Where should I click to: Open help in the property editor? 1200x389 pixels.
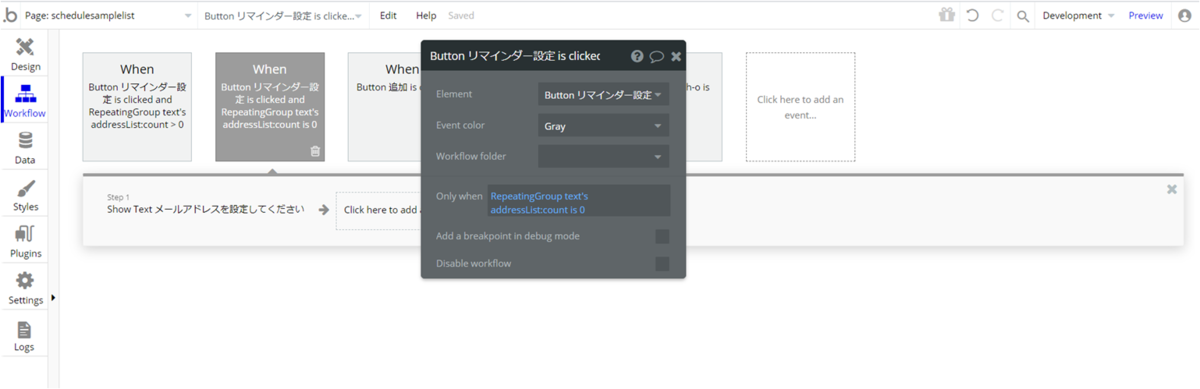pos(637,56)
